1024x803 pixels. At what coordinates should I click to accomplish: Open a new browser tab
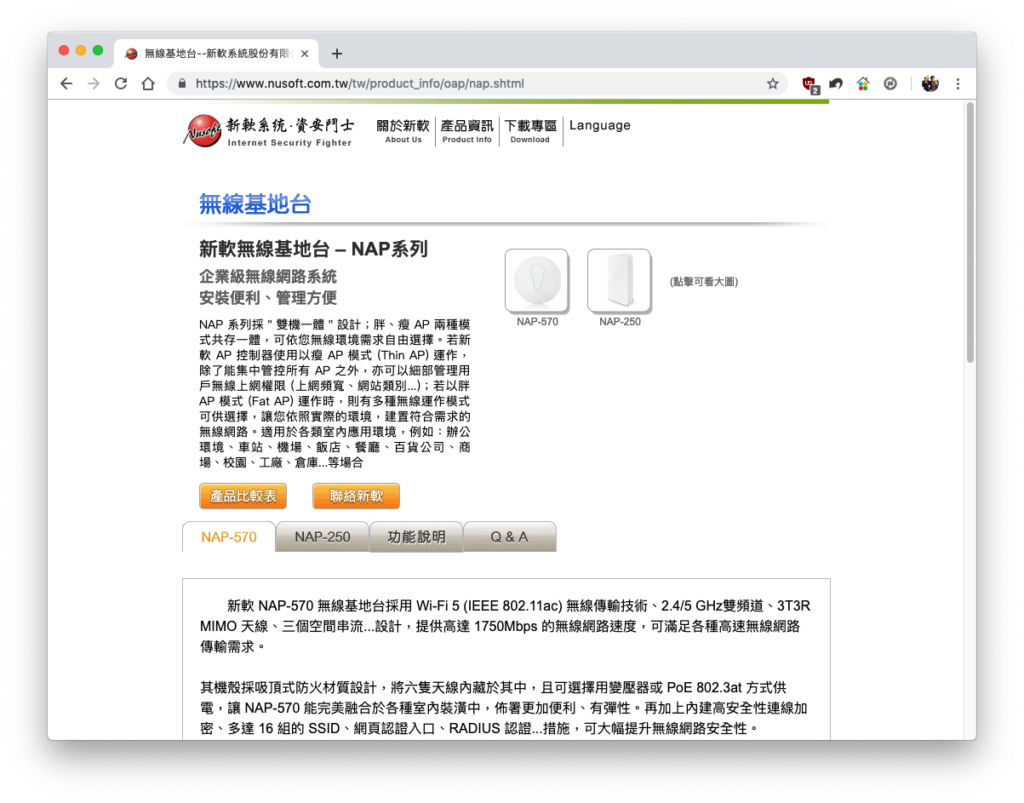[337, 54]
